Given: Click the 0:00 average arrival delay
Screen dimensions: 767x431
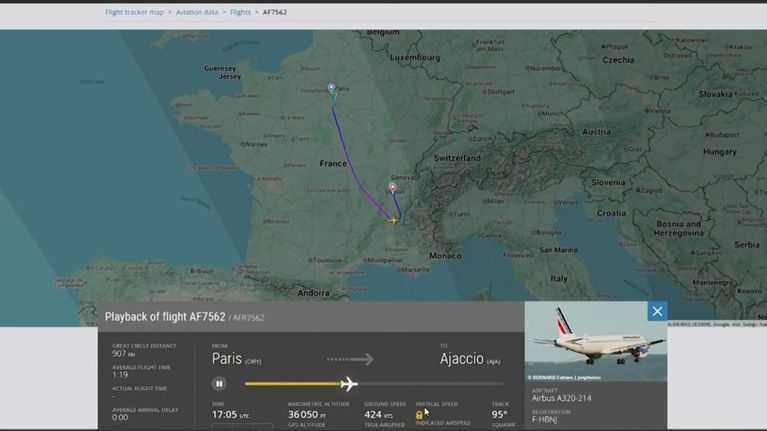Looking at the screenshot, I should coord(120,417).
